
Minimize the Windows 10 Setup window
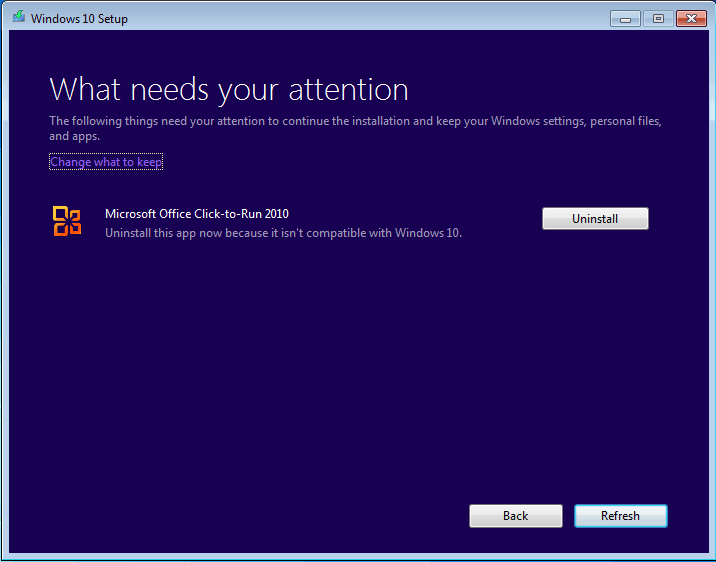point(625,19)
